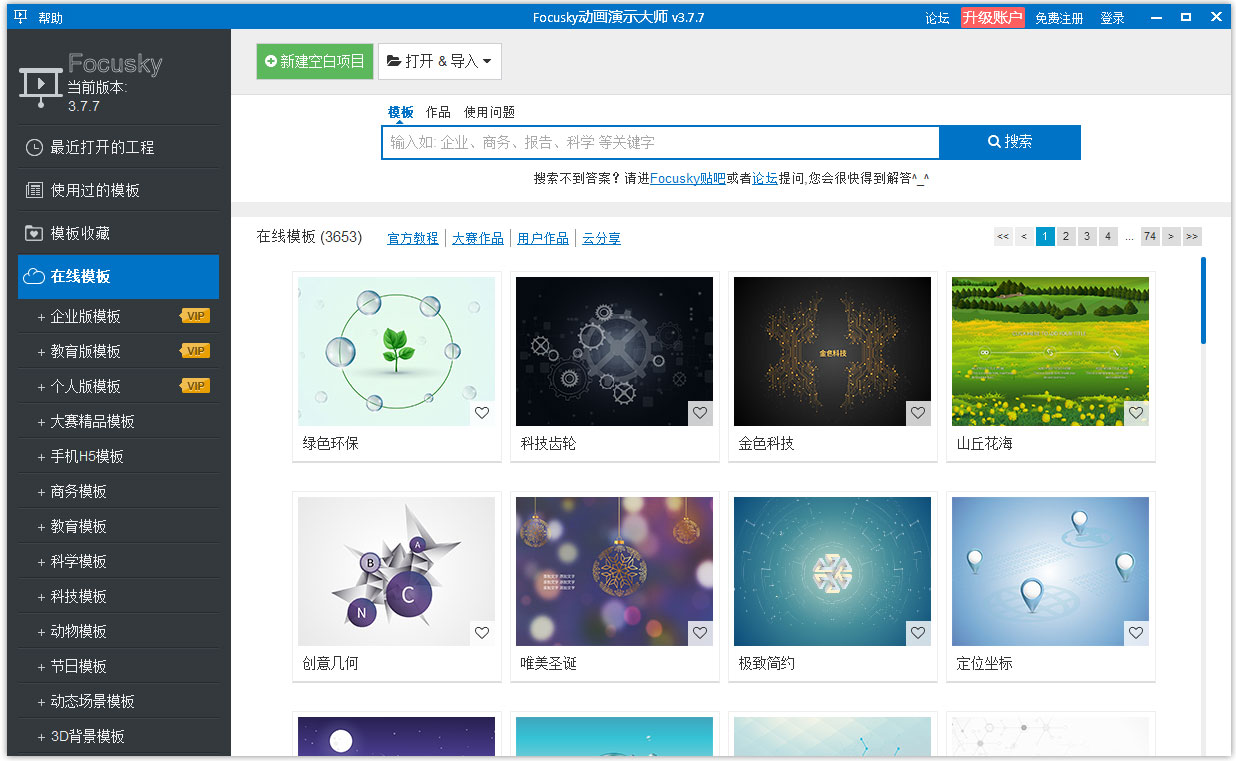Select 在线模板 cloud item
The image size is (1236, 761).
(118, 277)
